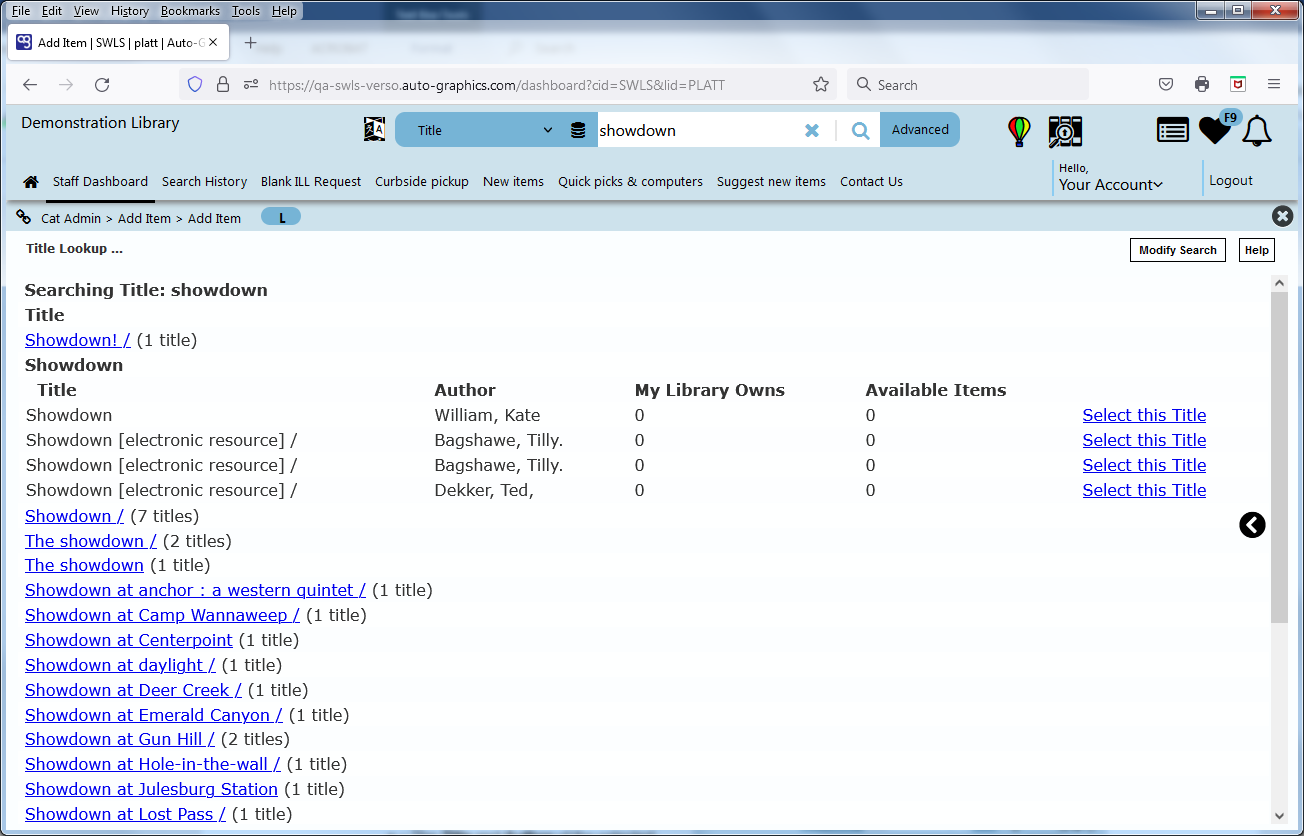Clear the search text with X icon

coord(812,130)
